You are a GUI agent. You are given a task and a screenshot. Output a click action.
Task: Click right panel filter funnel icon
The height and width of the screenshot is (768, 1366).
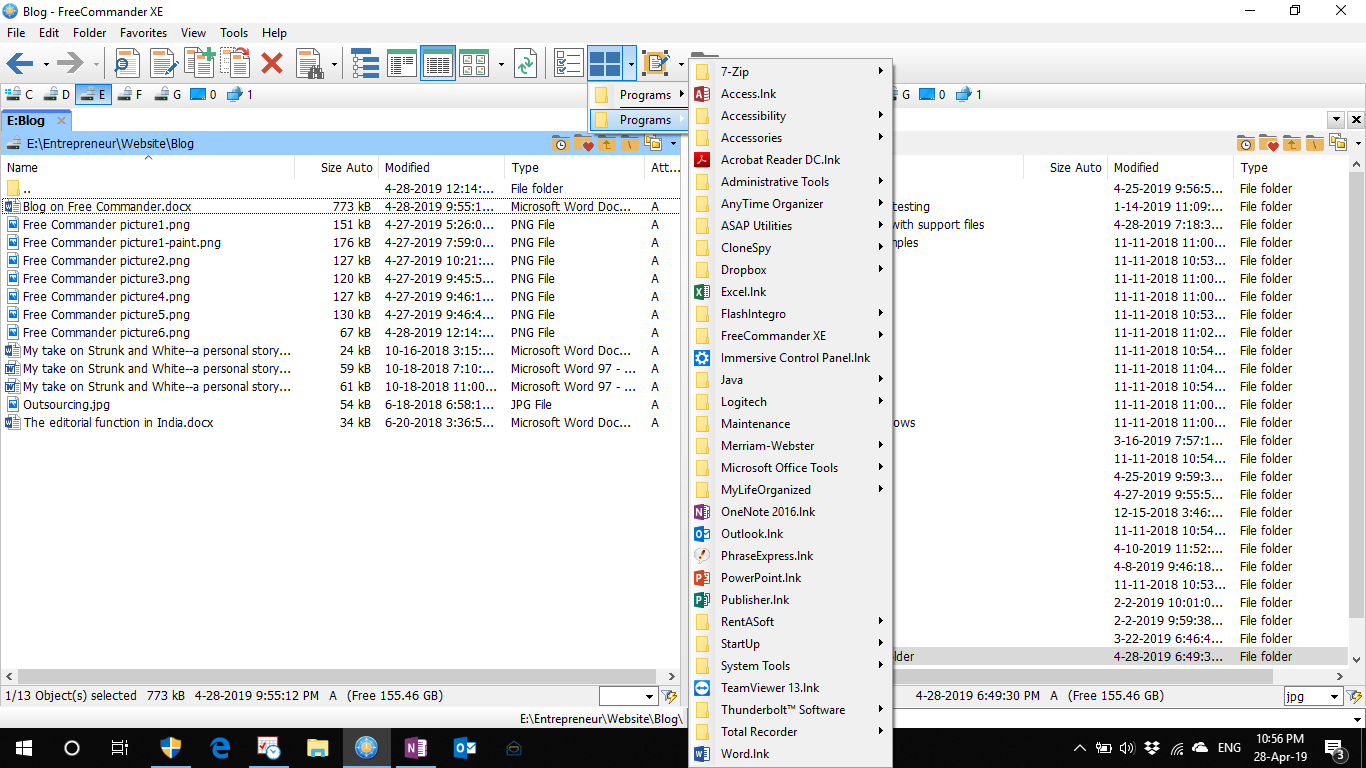1354,696
